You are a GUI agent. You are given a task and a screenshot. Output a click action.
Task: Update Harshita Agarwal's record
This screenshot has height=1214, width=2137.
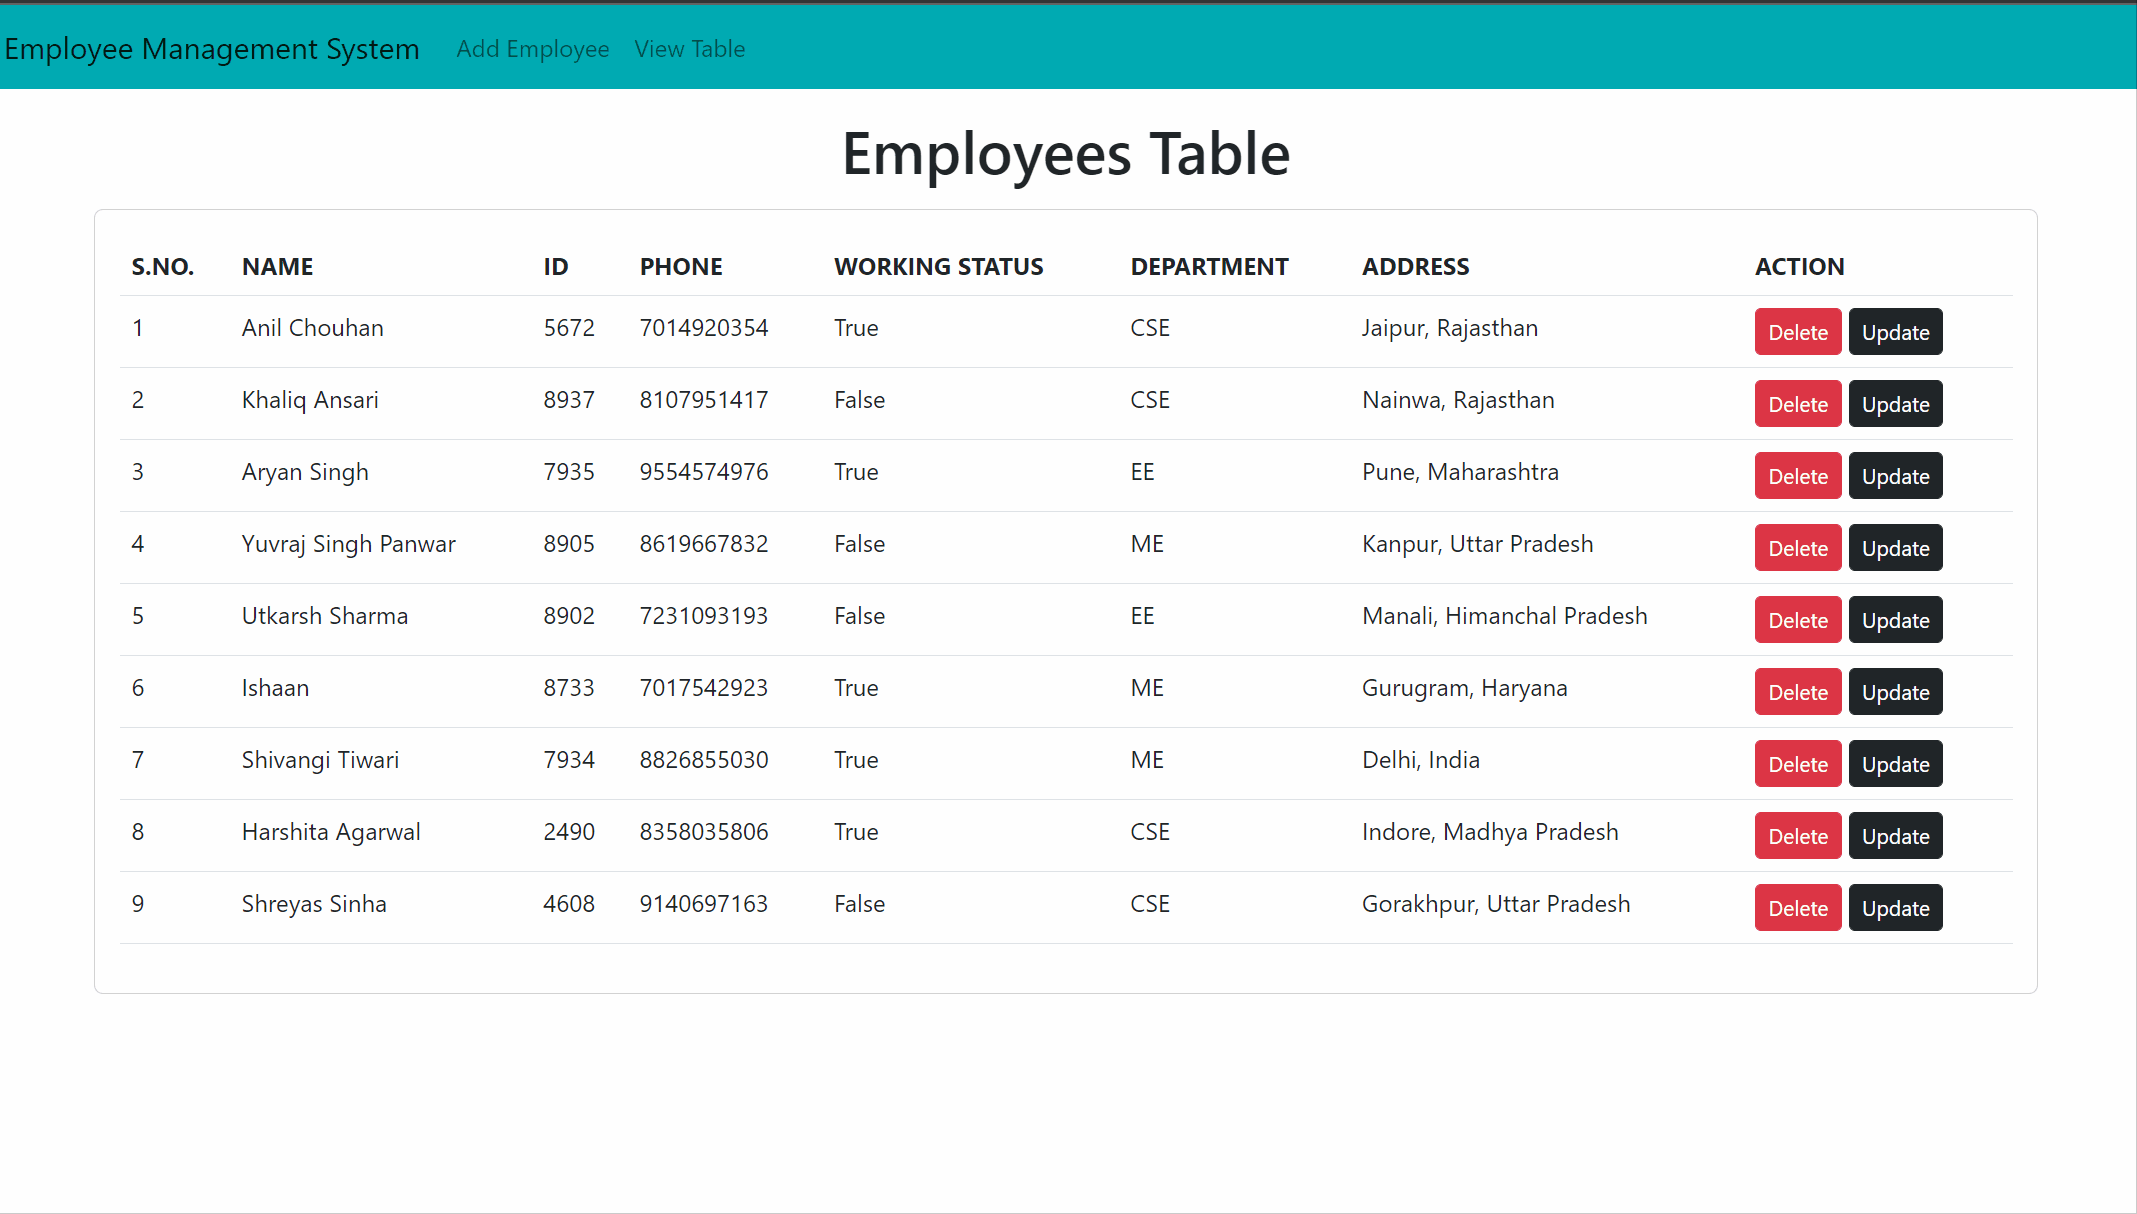(1894, 836)
